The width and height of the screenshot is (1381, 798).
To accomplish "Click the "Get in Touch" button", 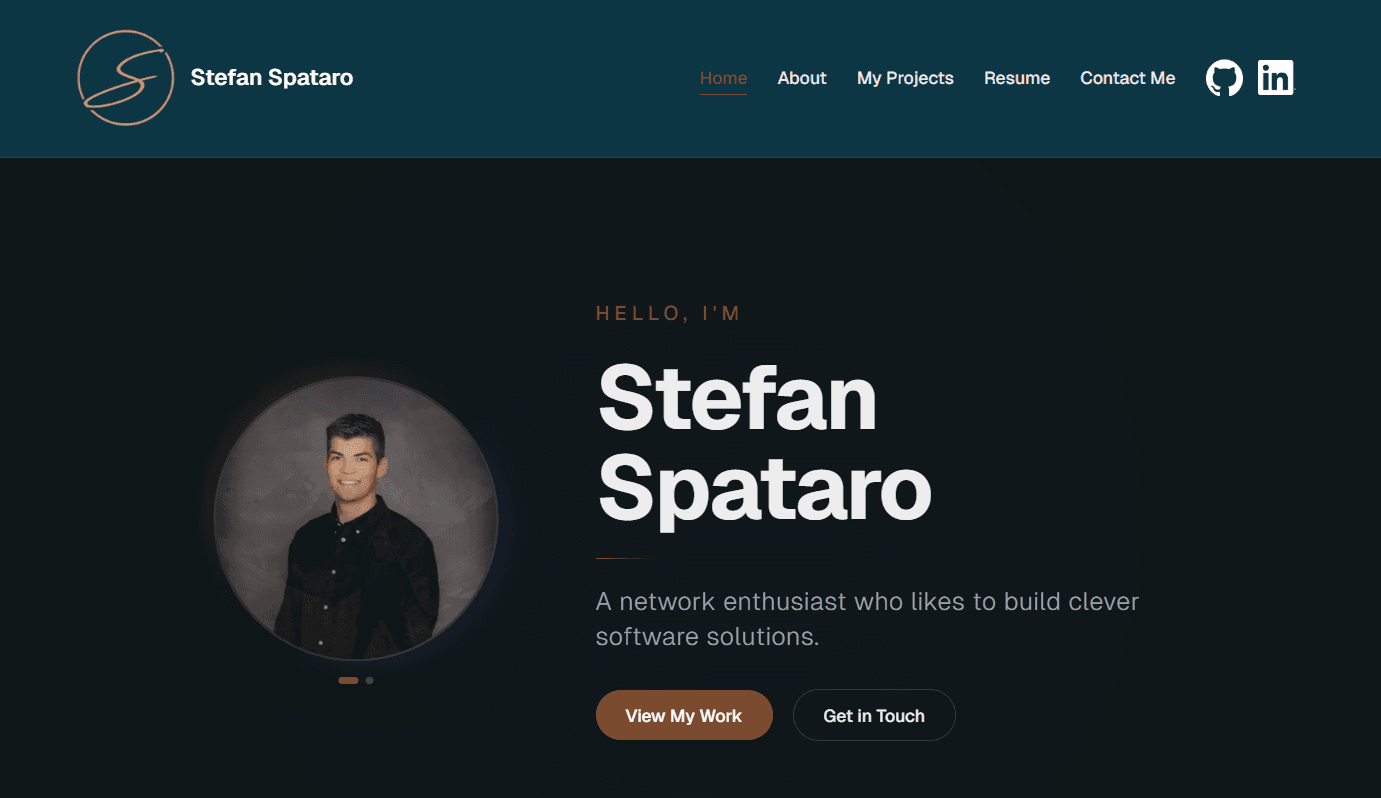I will click(874, 715).
